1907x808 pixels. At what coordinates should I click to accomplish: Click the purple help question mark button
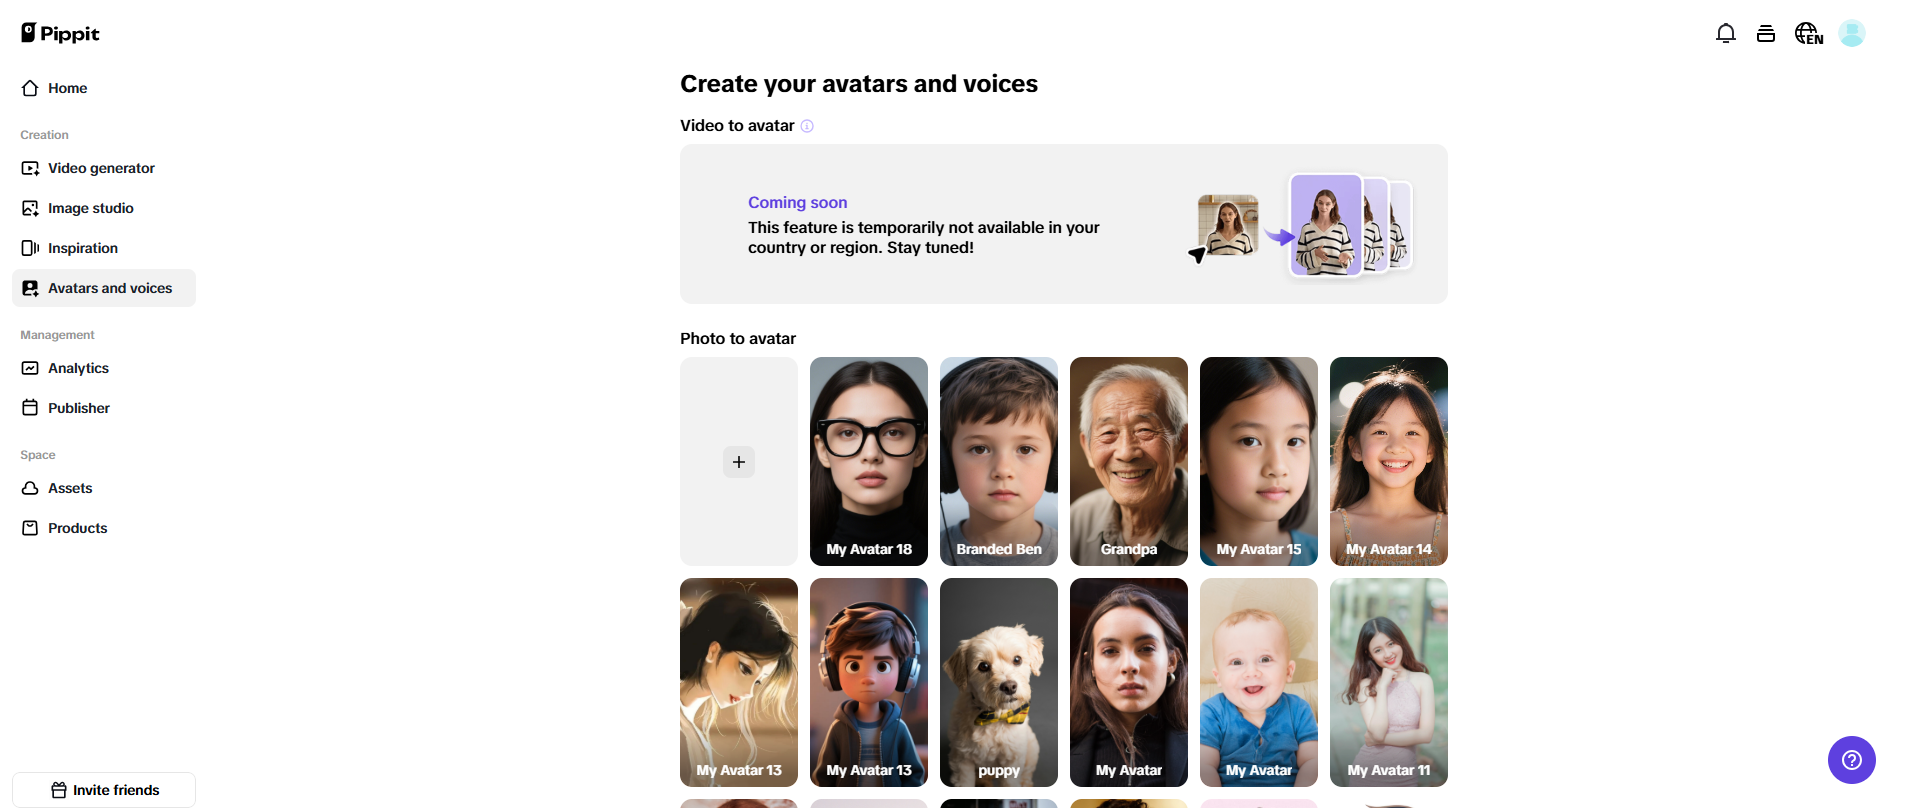click(x=1851, y=760)
